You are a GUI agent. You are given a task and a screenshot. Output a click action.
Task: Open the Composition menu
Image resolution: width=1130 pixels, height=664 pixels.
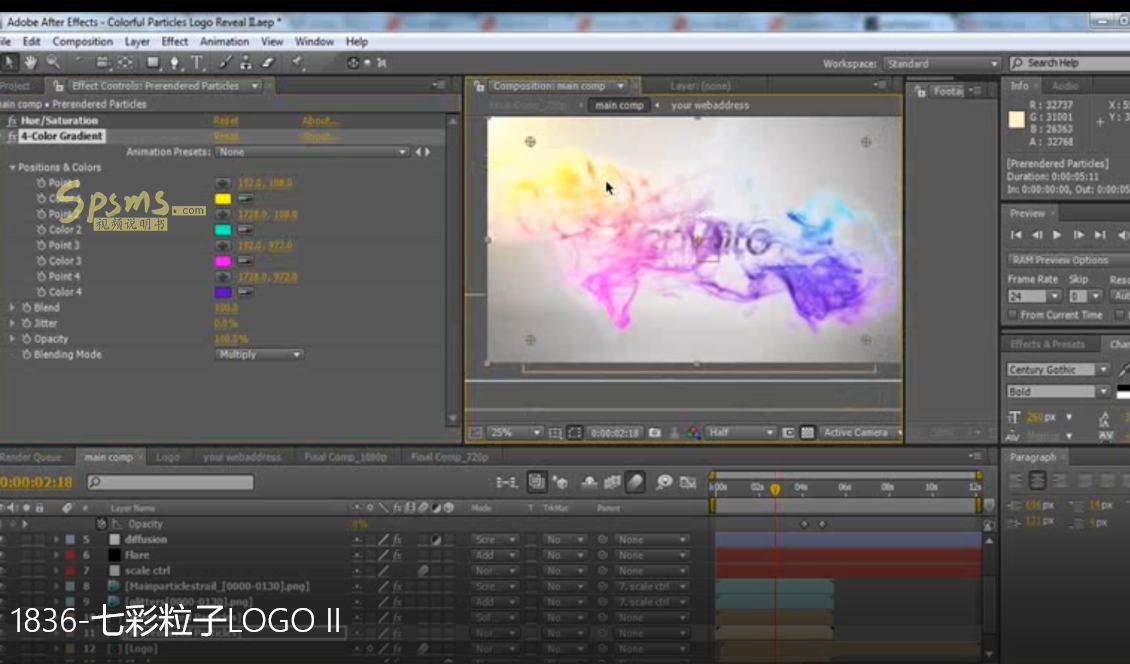[x=82, y=42]
